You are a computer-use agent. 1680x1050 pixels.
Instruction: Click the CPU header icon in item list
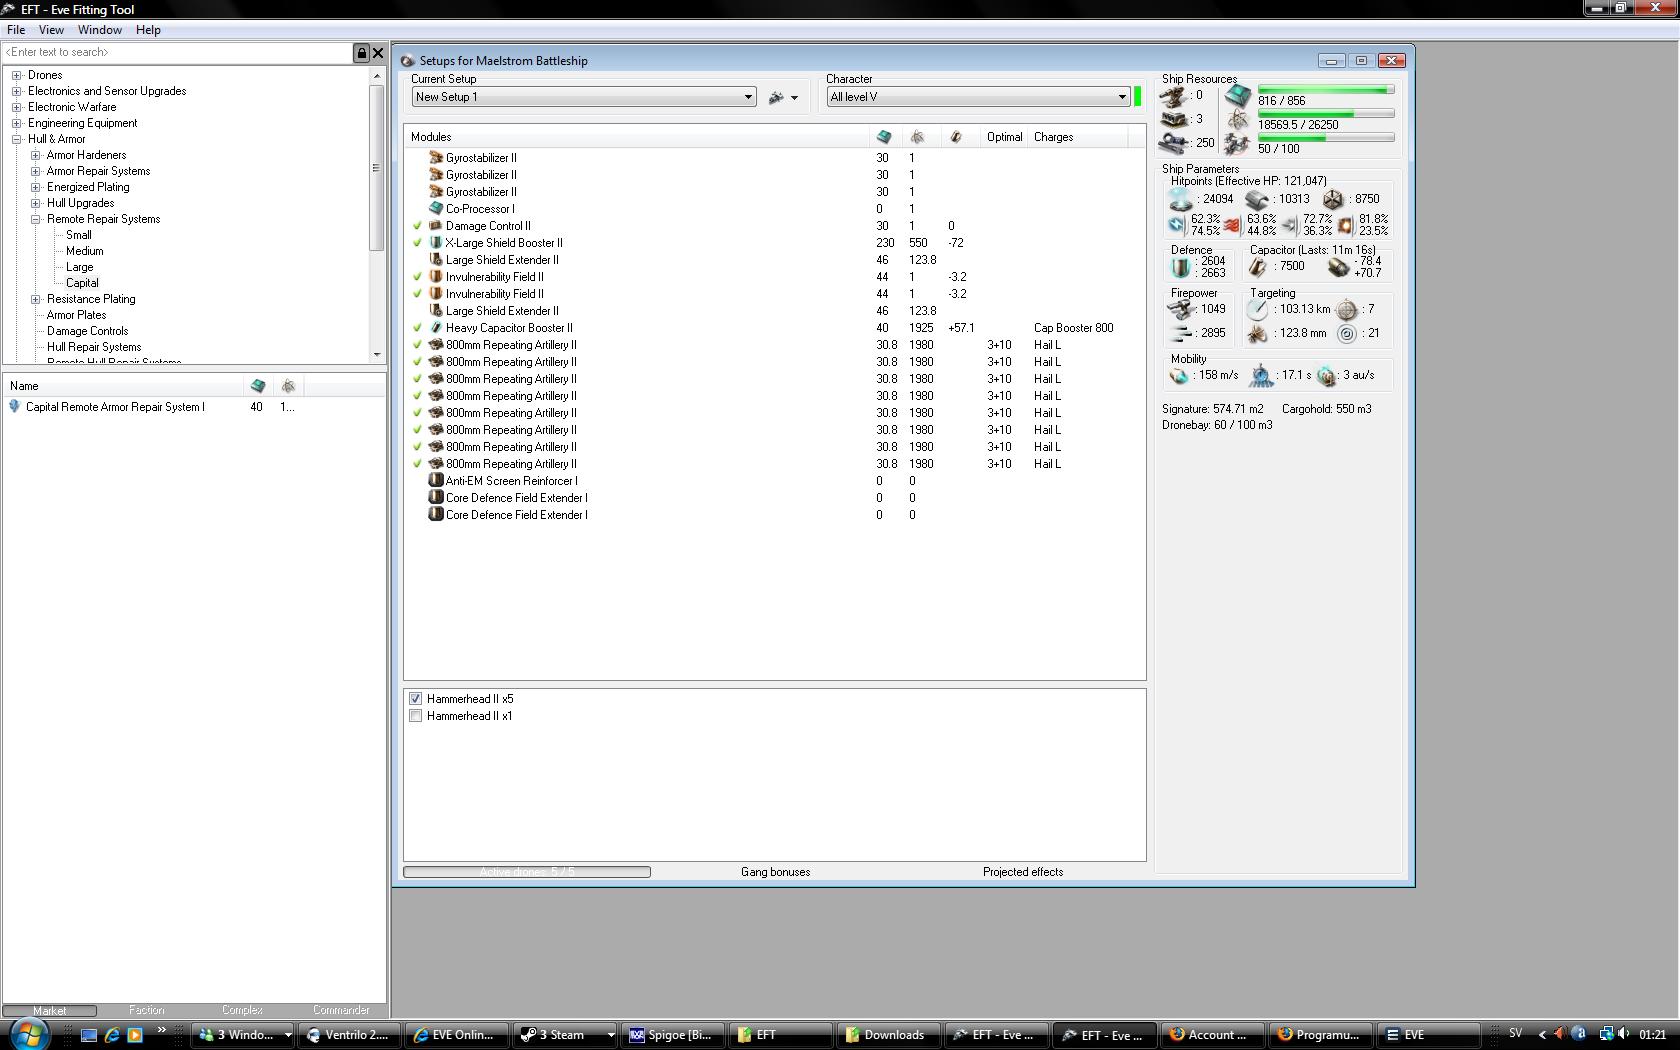pyautogui.click(x=258, y=386)
